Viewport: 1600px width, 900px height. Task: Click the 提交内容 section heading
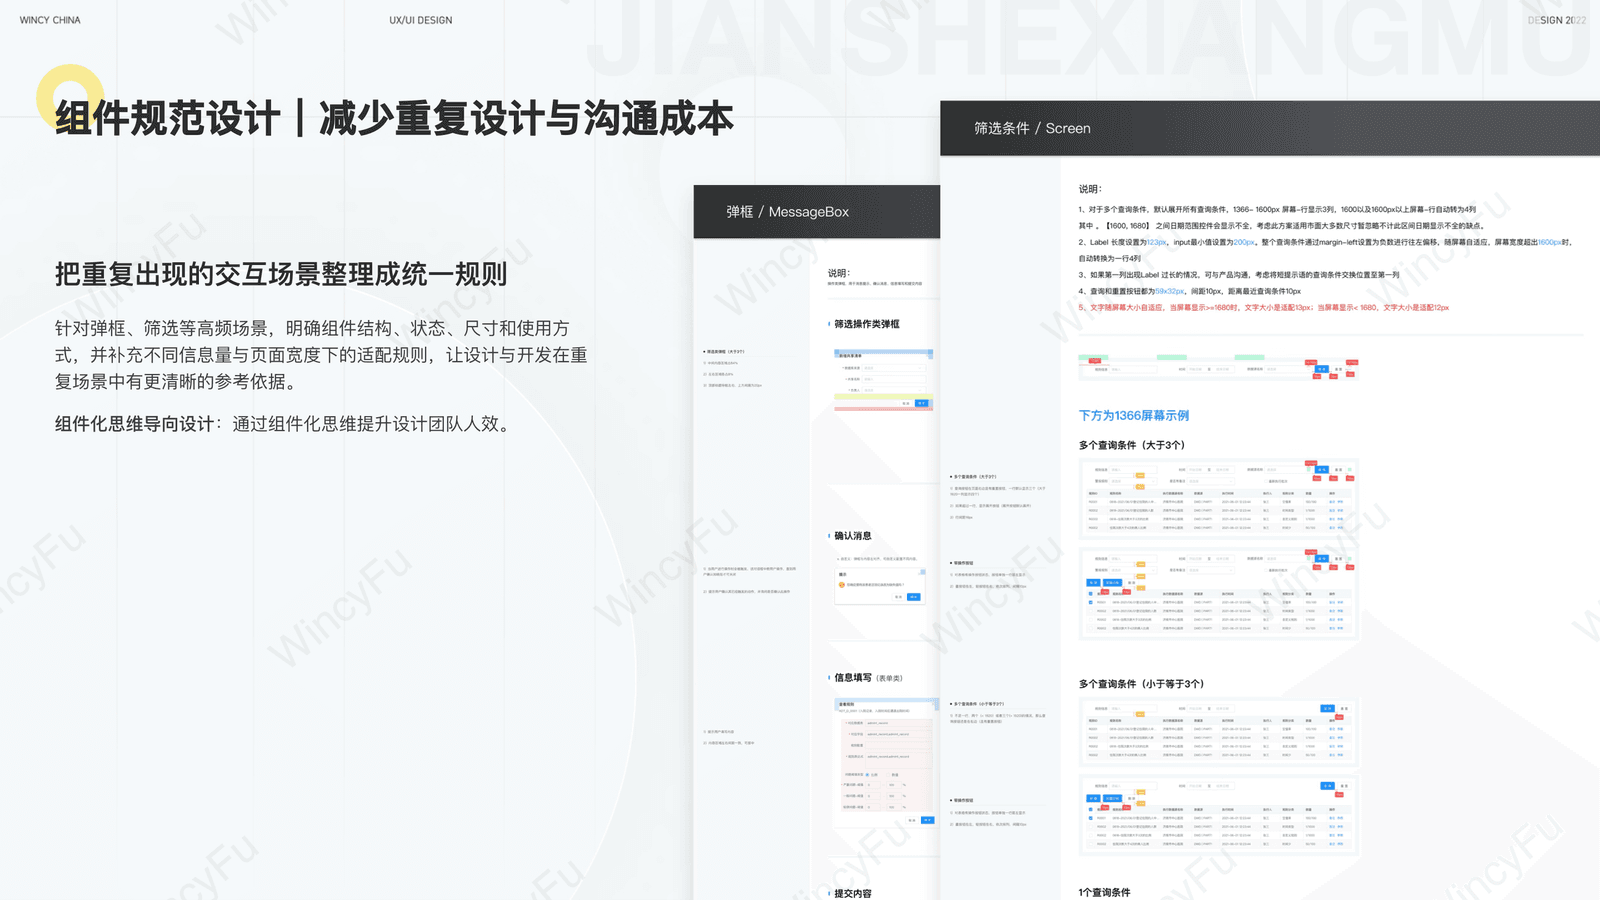click(x=852, y=893)
